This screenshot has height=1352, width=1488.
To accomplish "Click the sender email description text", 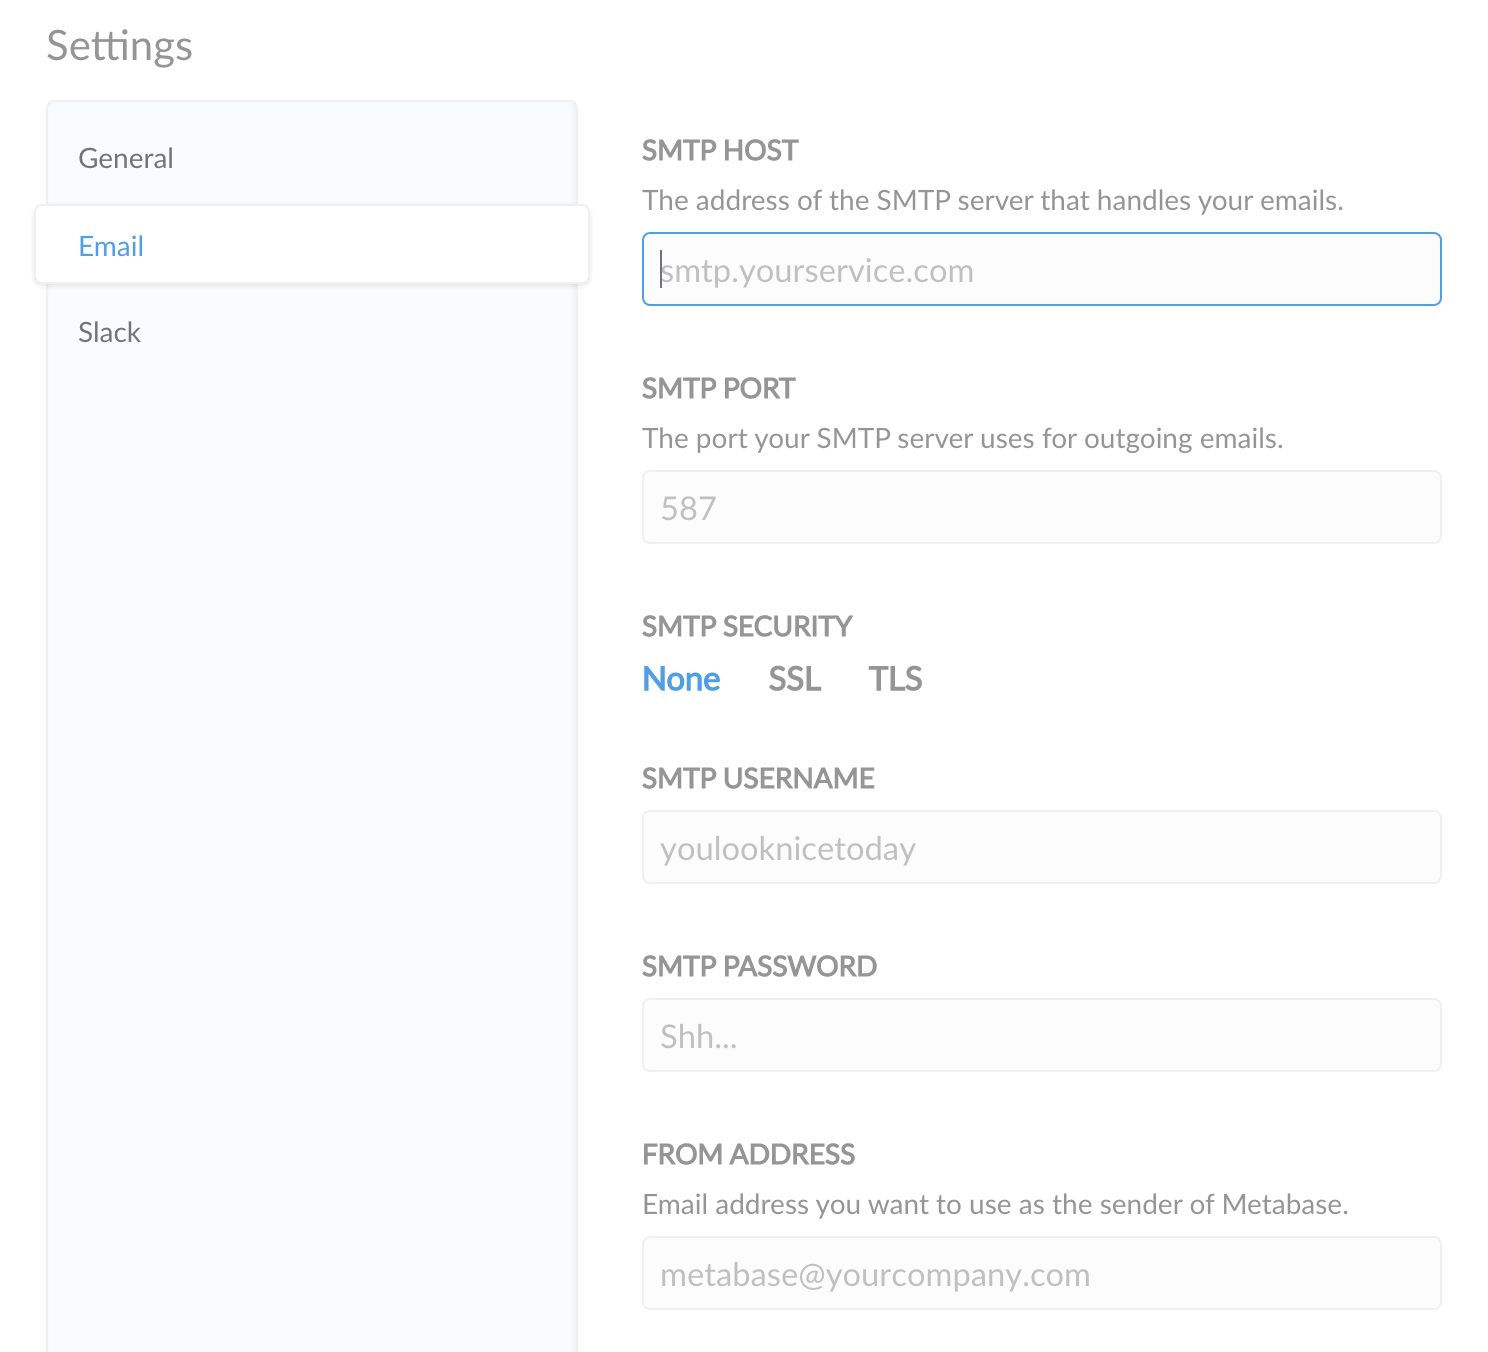I will pyautogui.click(x=995, y=1204).
